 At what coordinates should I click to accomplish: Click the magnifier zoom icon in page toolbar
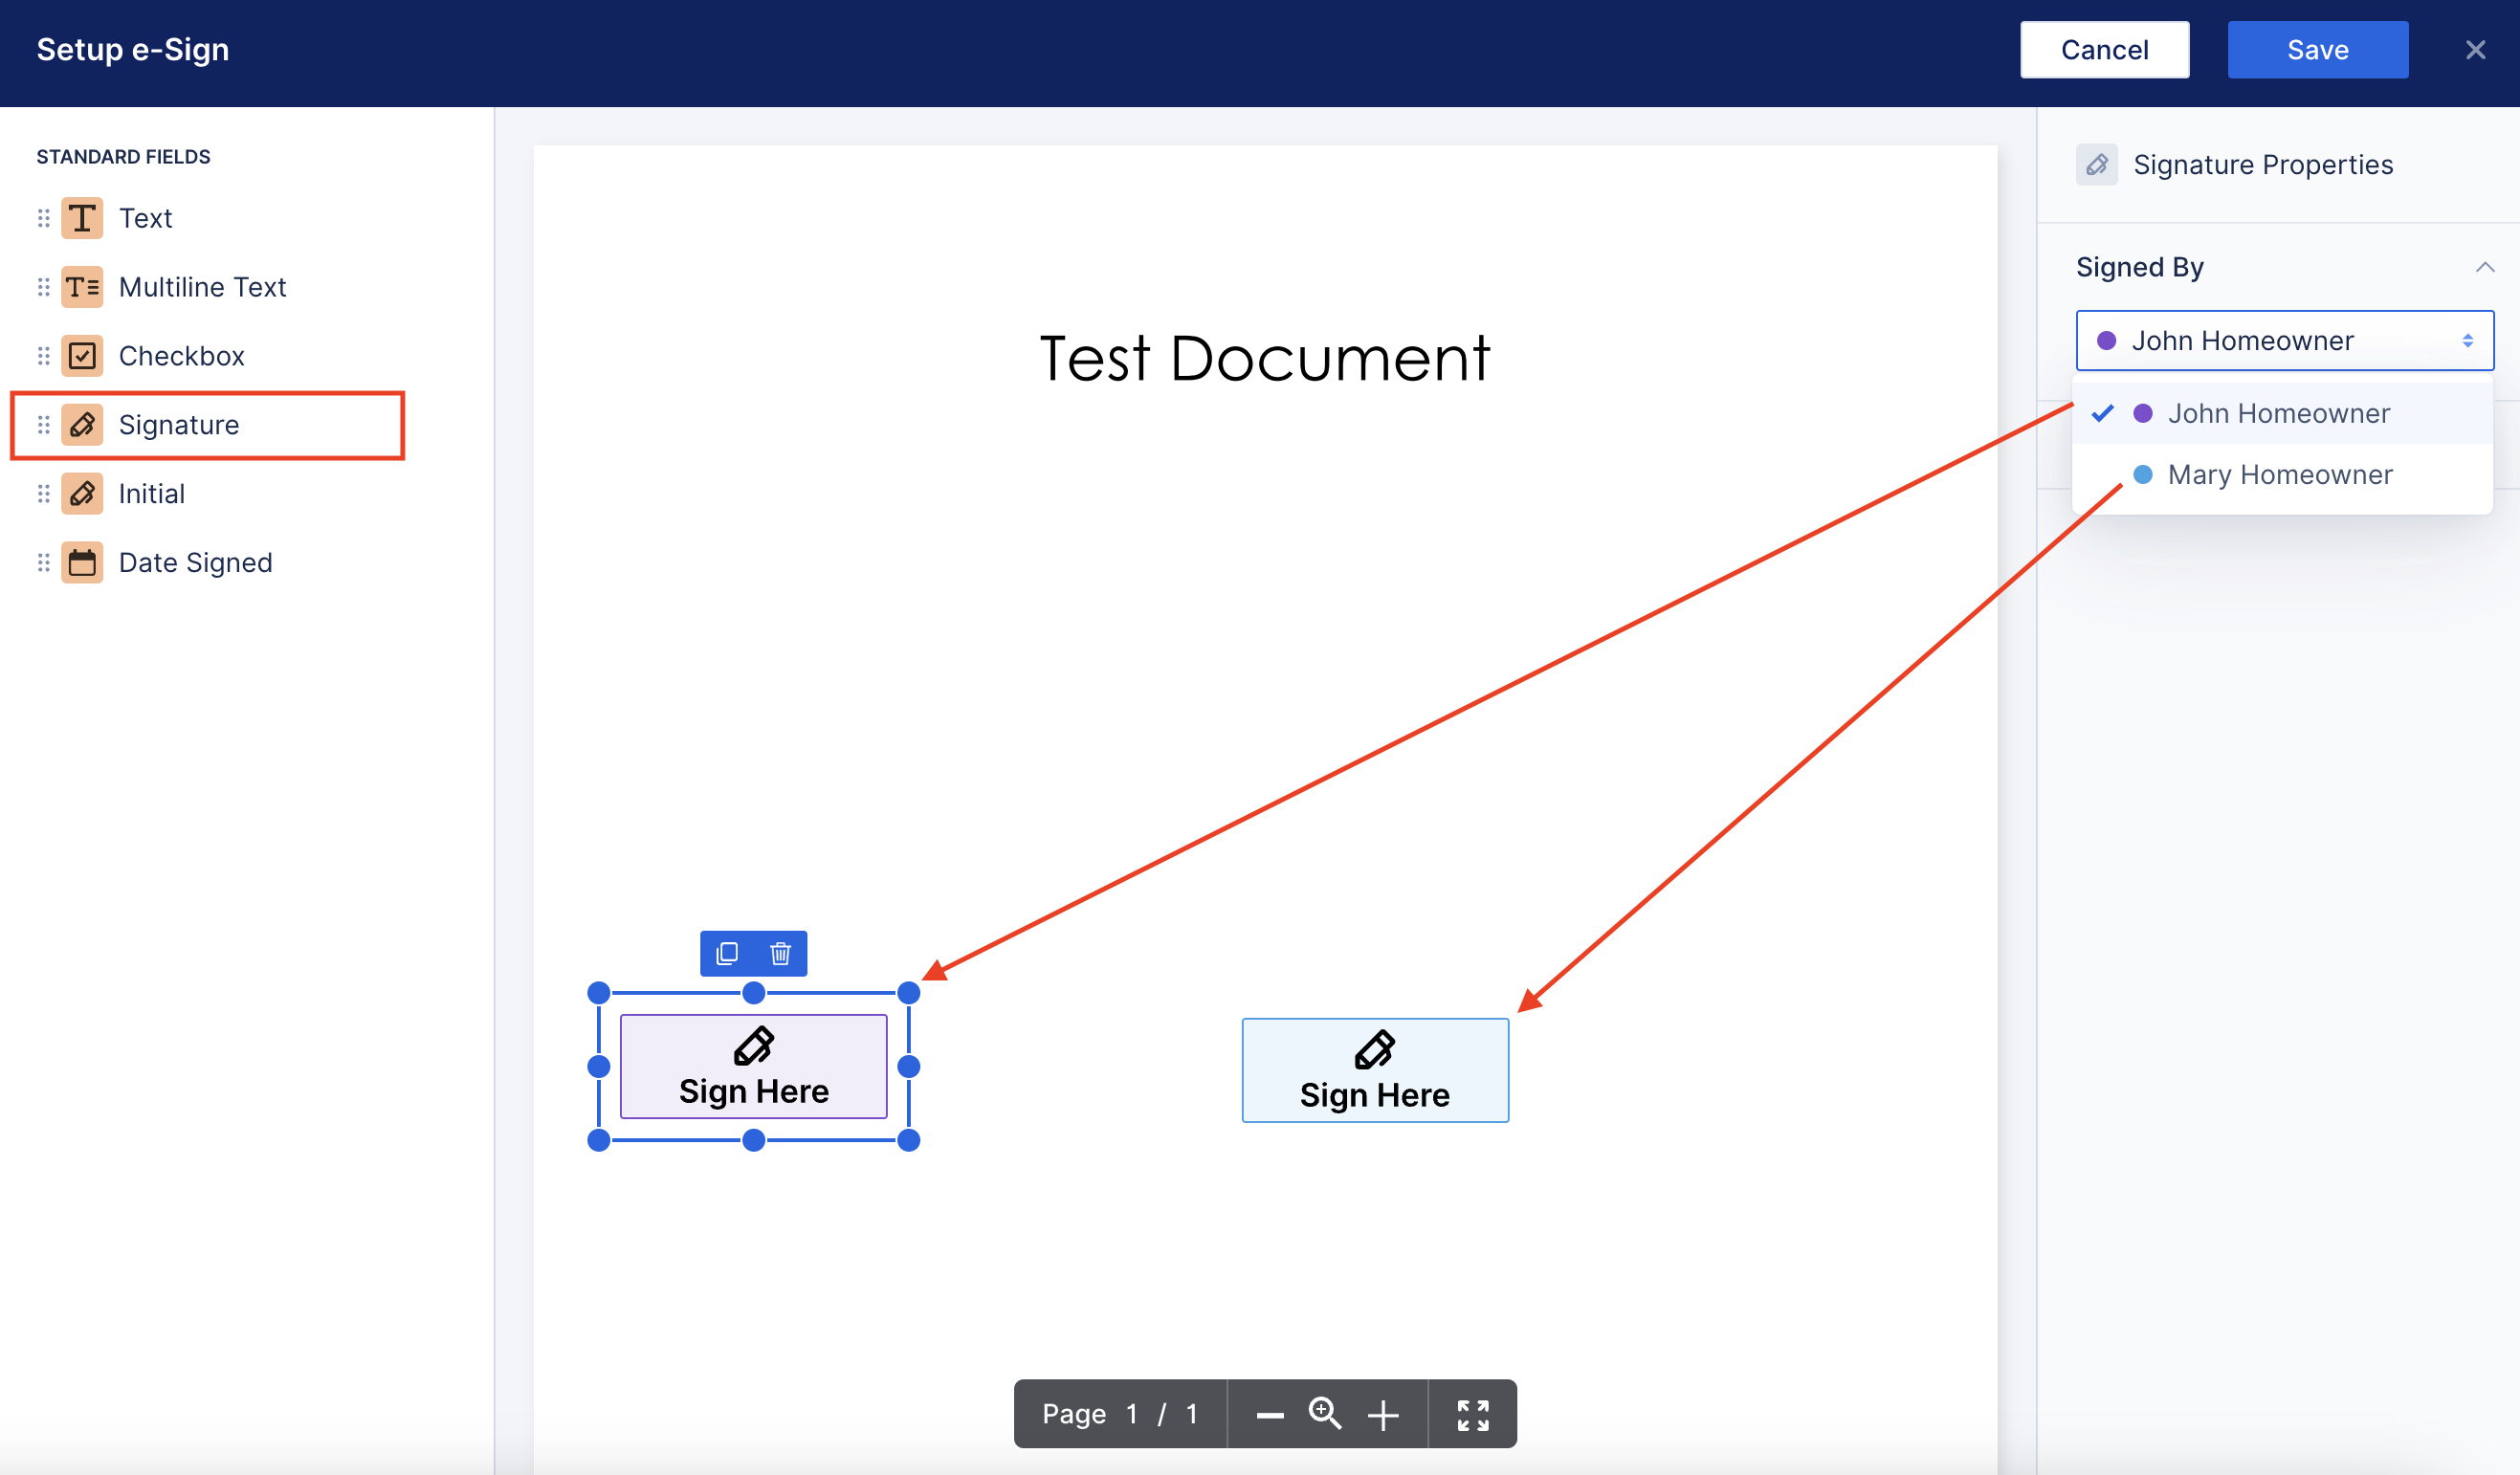[1325, 1413]
